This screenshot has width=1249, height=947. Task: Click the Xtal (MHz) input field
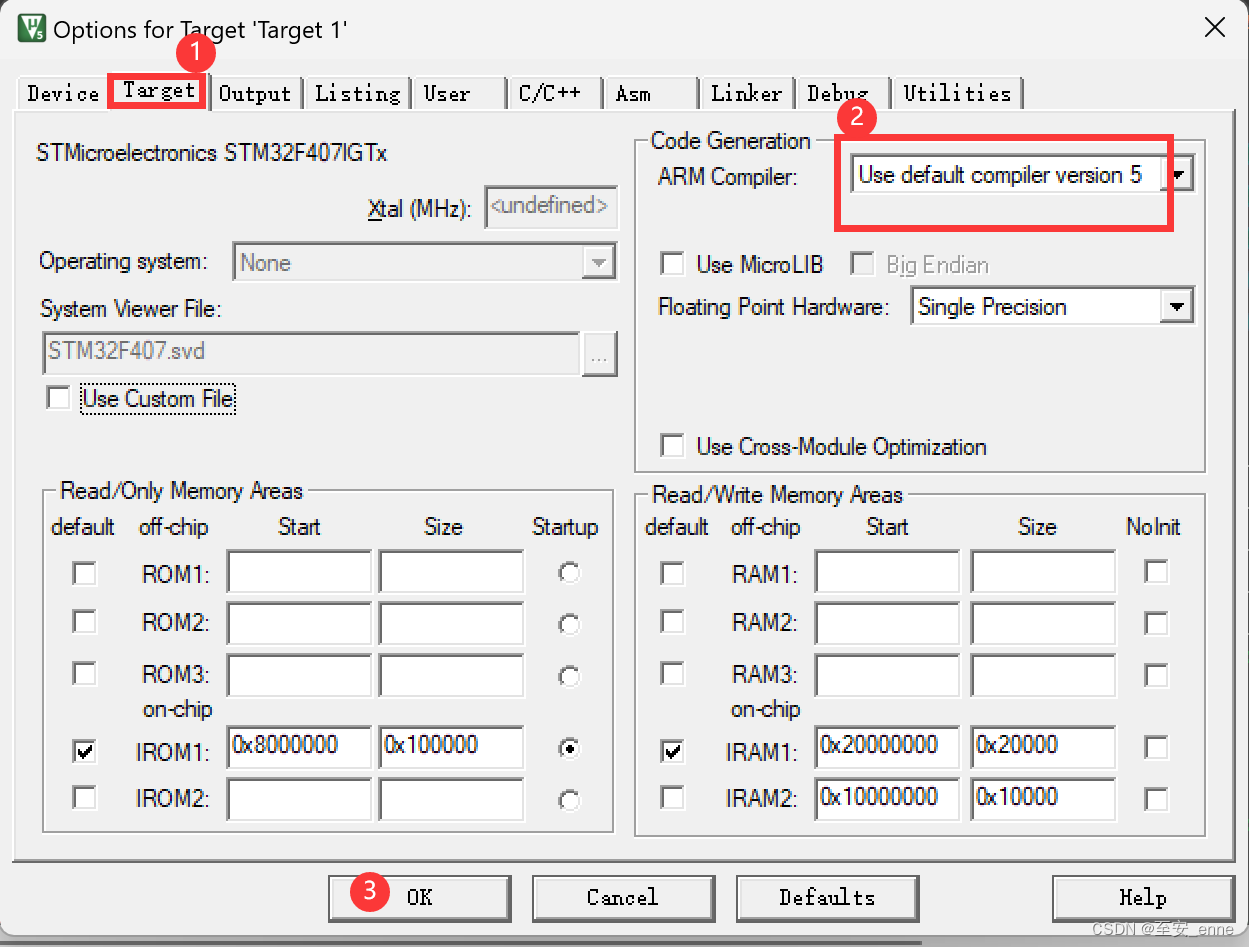(x=551, y=206)
